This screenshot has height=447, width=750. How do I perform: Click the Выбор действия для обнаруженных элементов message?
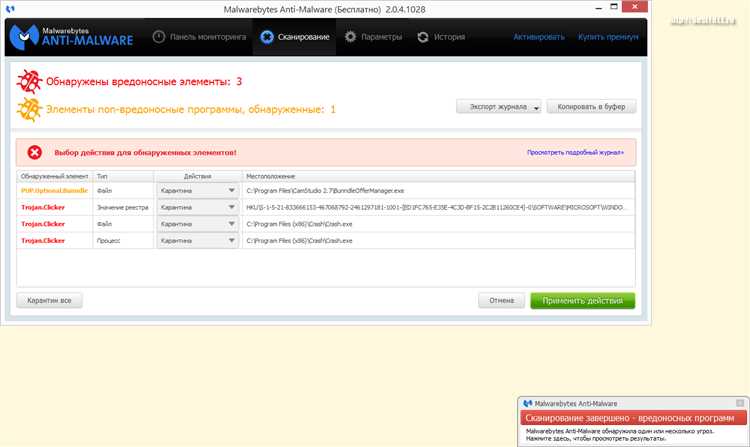[x=145, y=153]
